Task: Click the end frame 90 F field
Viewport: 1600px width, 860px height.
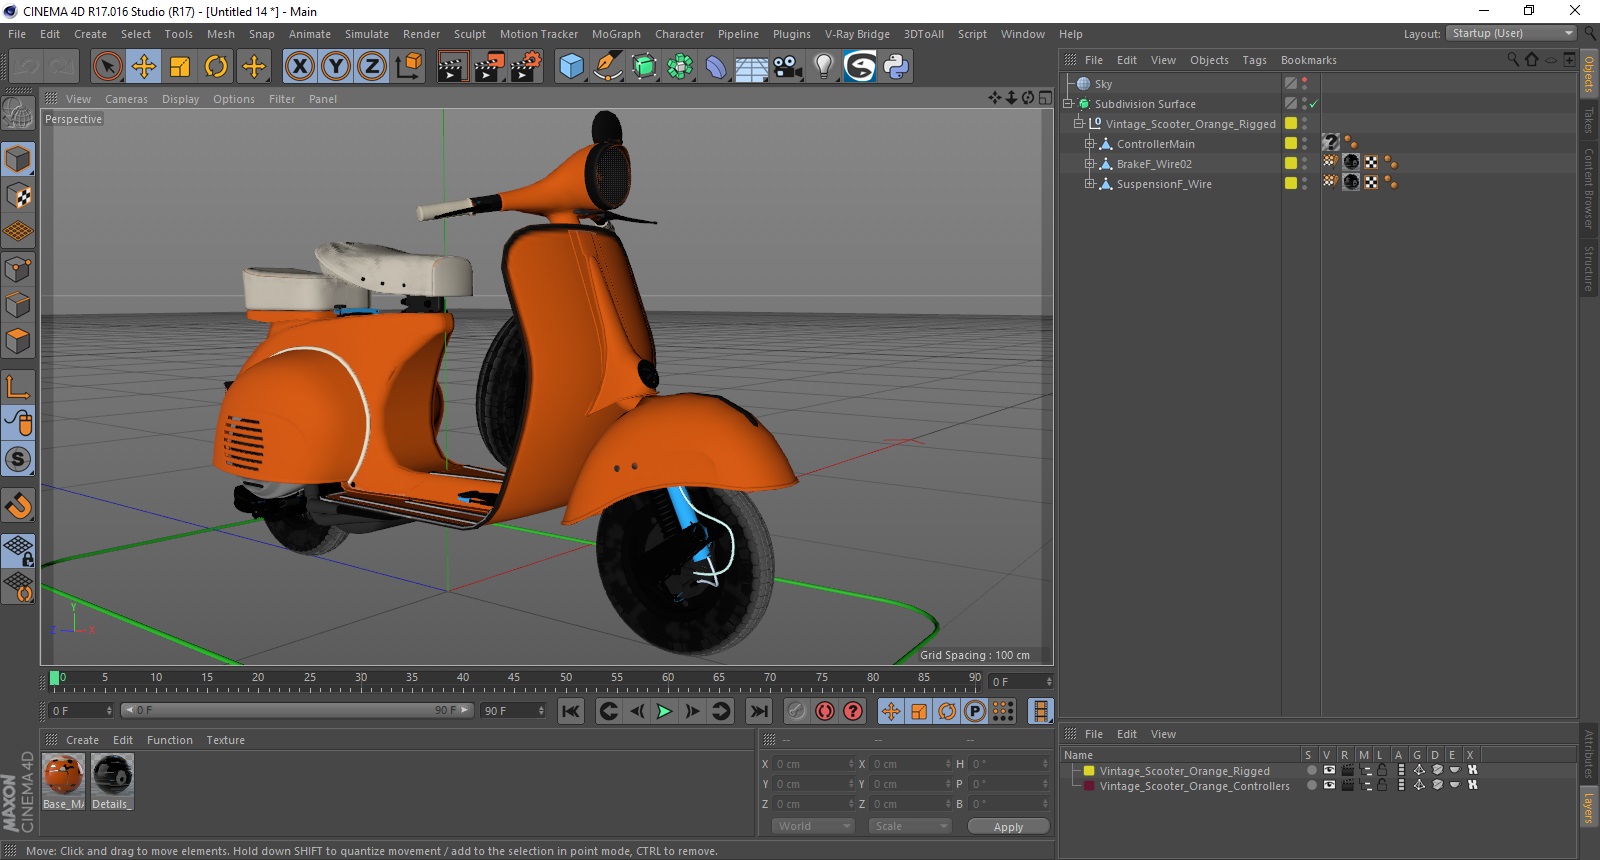Action: [513, 711]
